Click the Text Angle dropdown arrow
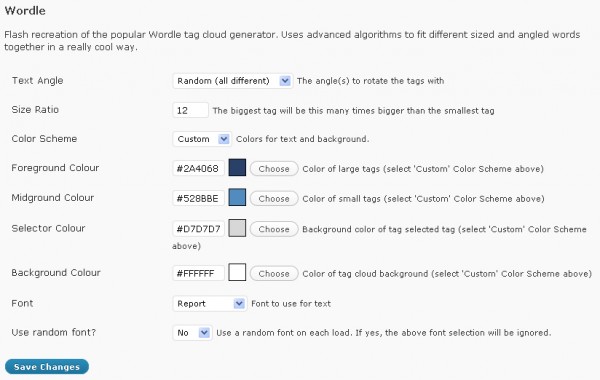The width and height of the screenshot is (600, 380). tap(285, 81)
